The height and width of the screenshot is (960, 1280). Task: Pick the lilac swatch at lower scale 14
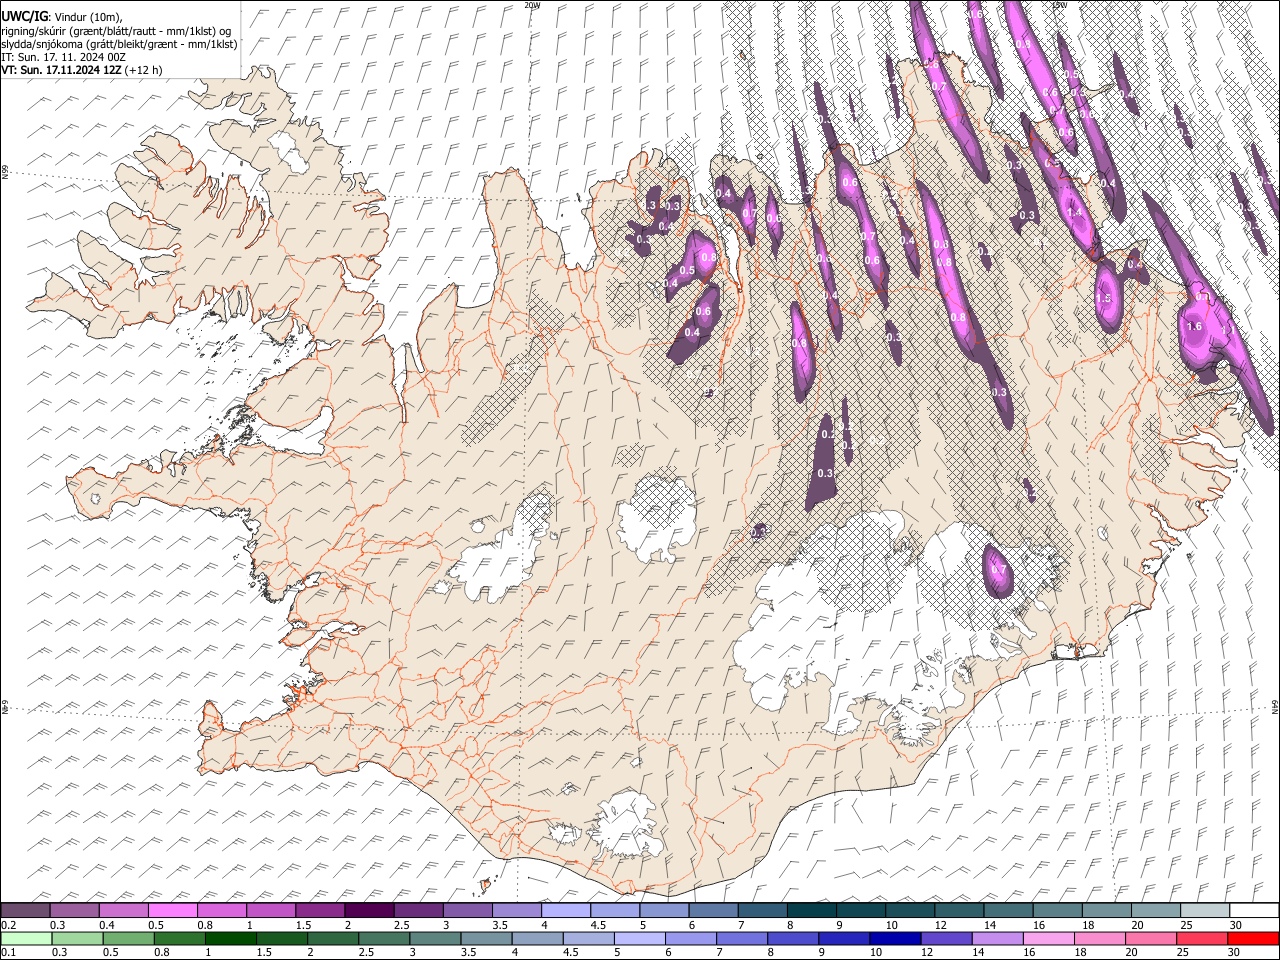pos(997,939)
